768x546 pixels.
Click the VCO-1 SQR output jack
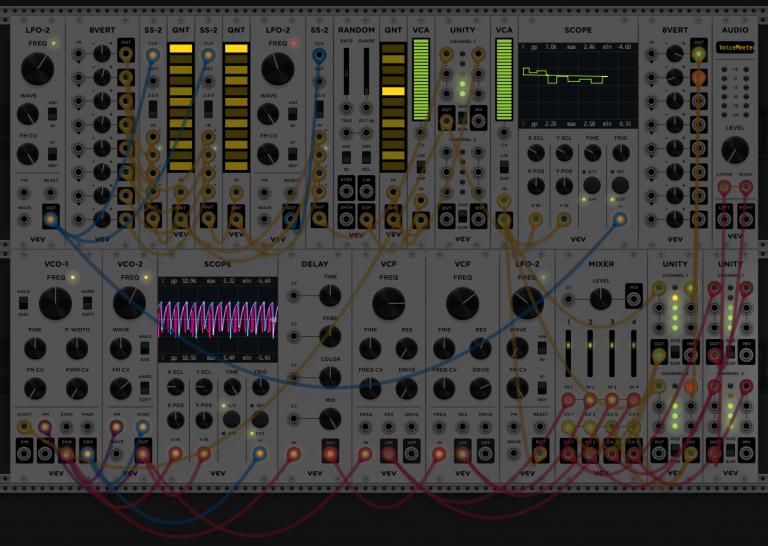[x=88, y=454]
